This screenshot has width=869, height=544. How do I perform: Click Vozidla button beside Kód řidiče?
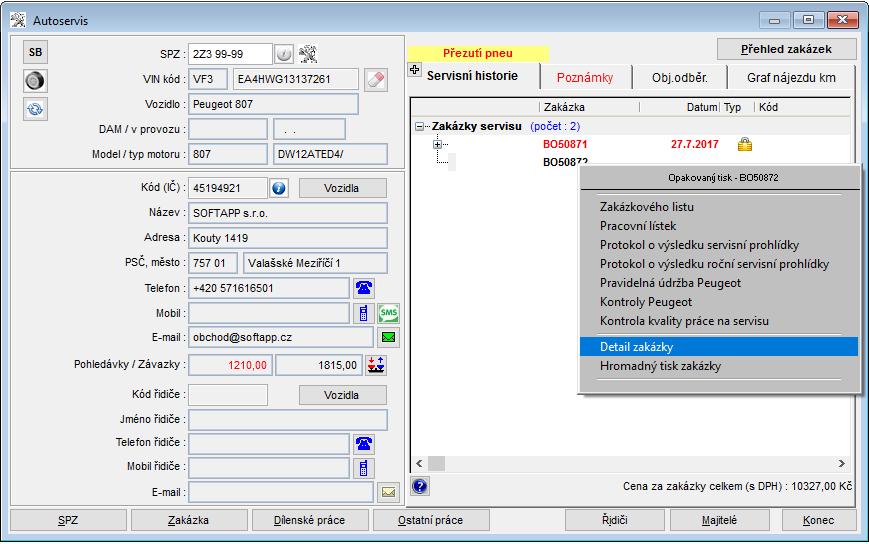tap(343, 395)
